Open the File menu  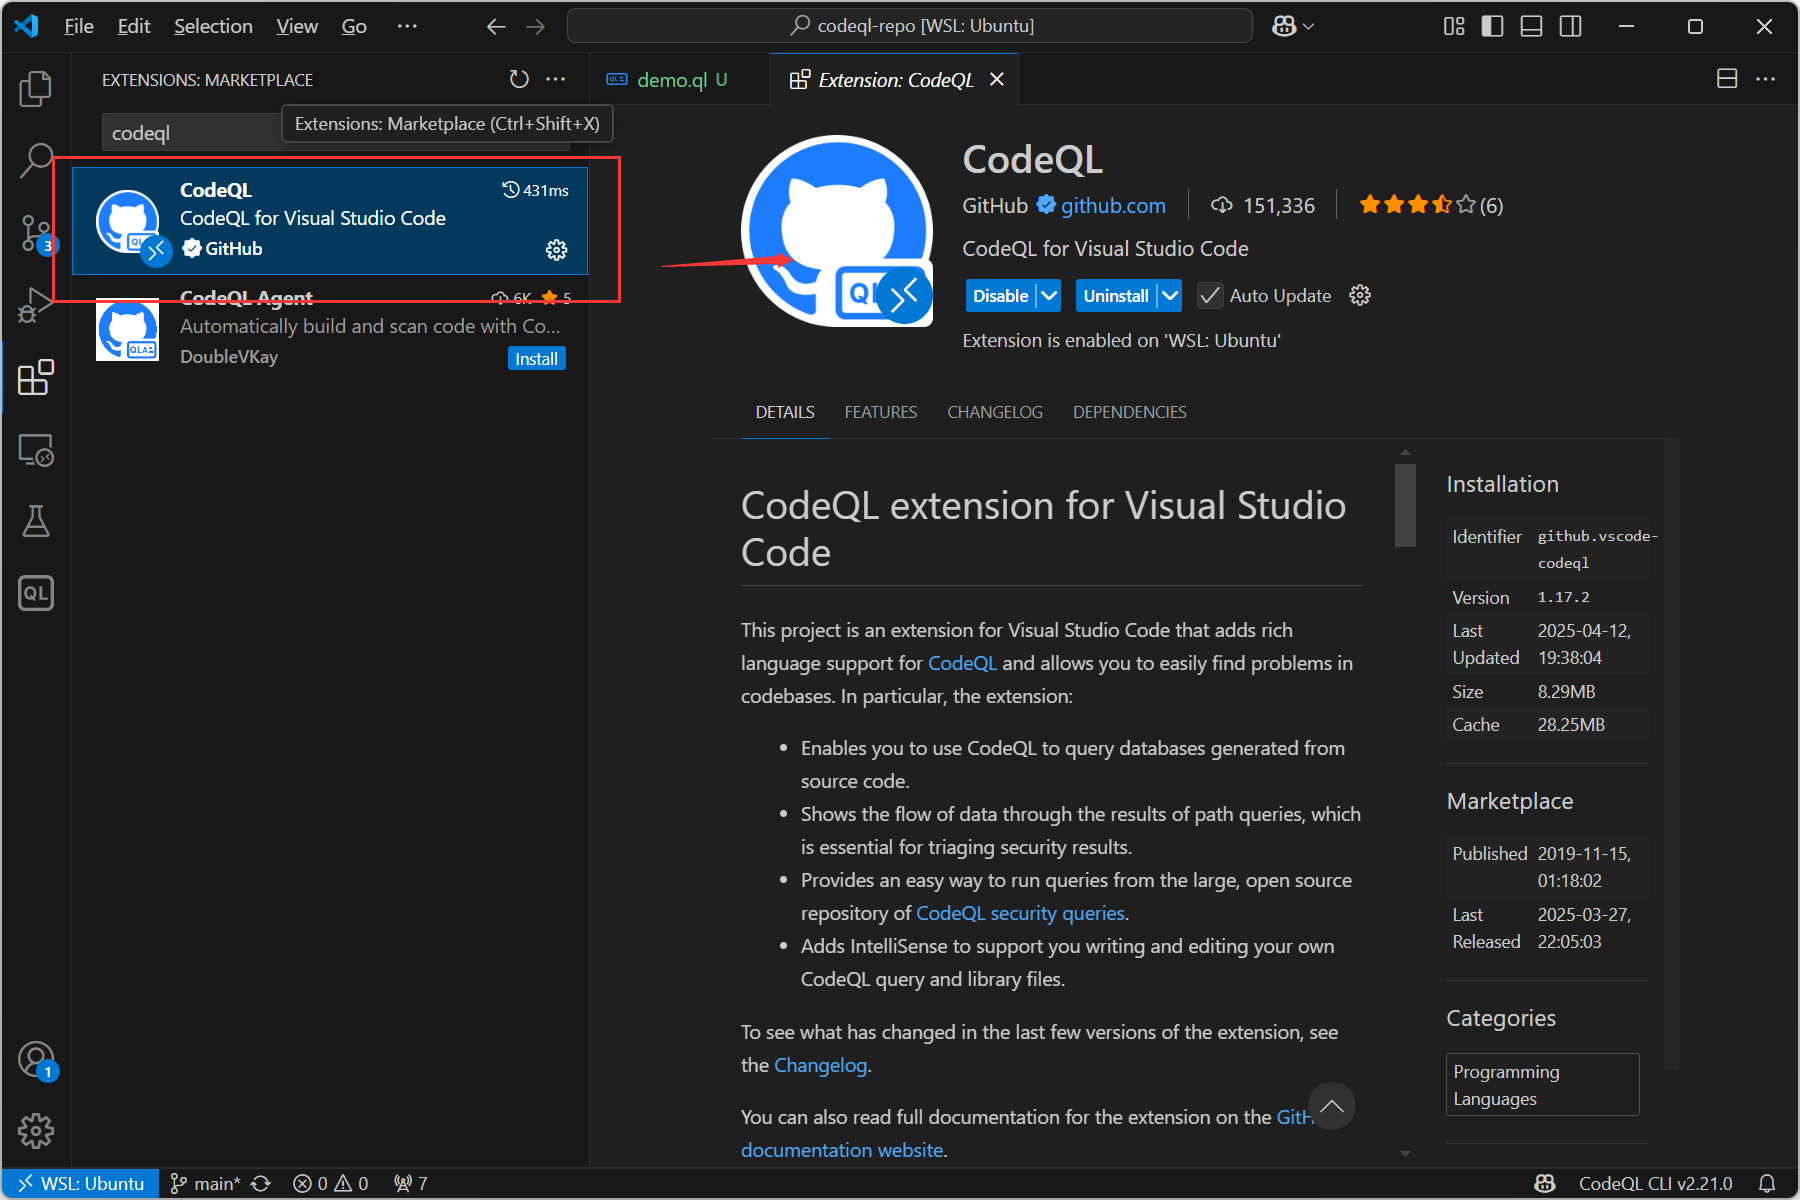(79, 27)
